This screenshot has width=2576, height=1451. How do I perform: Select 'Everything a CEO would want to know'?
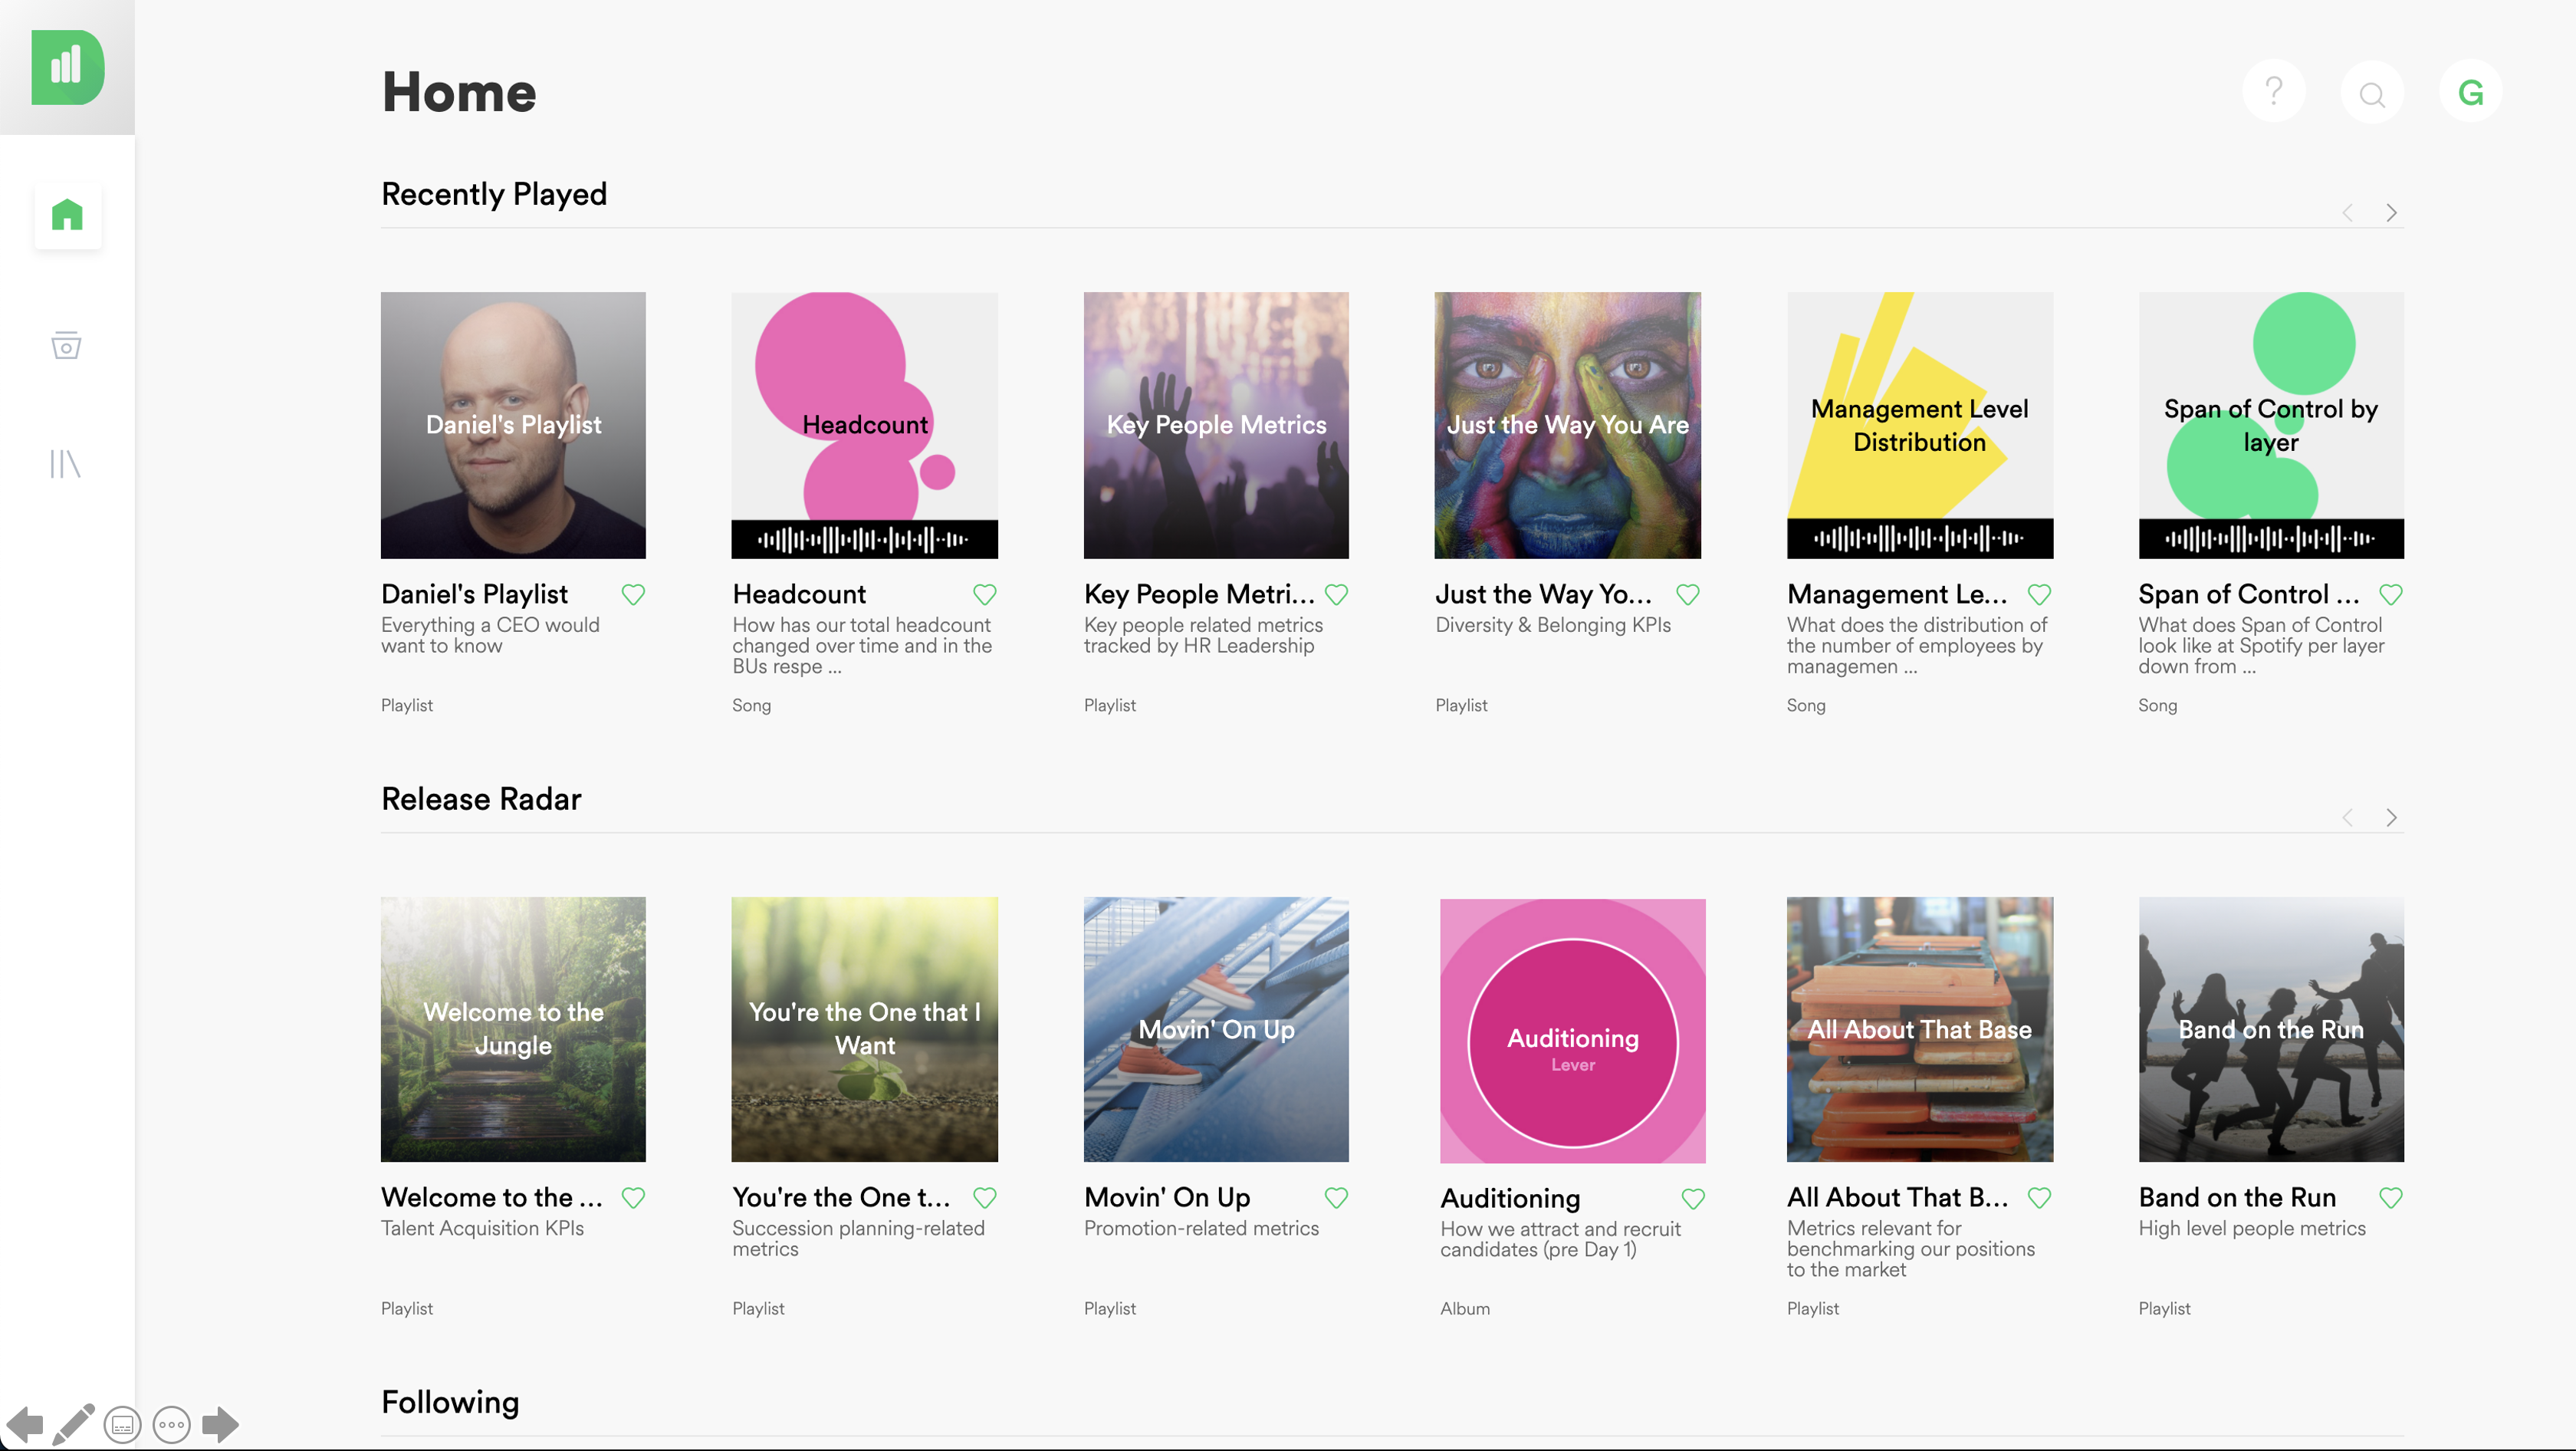click(490, 635)
